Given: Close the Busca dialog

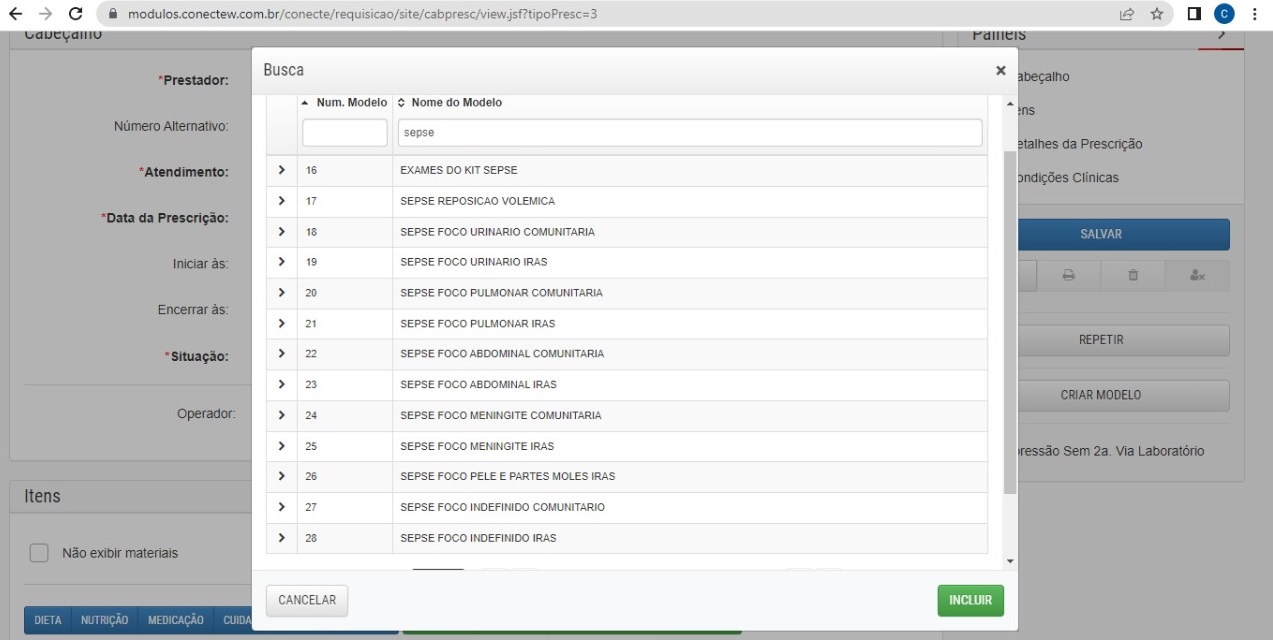Looking at the screenshot, I should (1000, 71).
